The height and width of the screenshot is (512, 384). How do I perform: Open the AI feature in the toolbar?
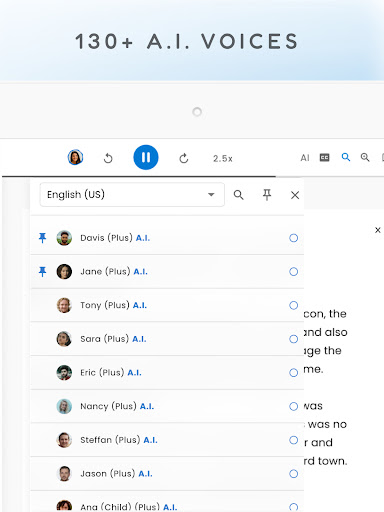point(305,158)
